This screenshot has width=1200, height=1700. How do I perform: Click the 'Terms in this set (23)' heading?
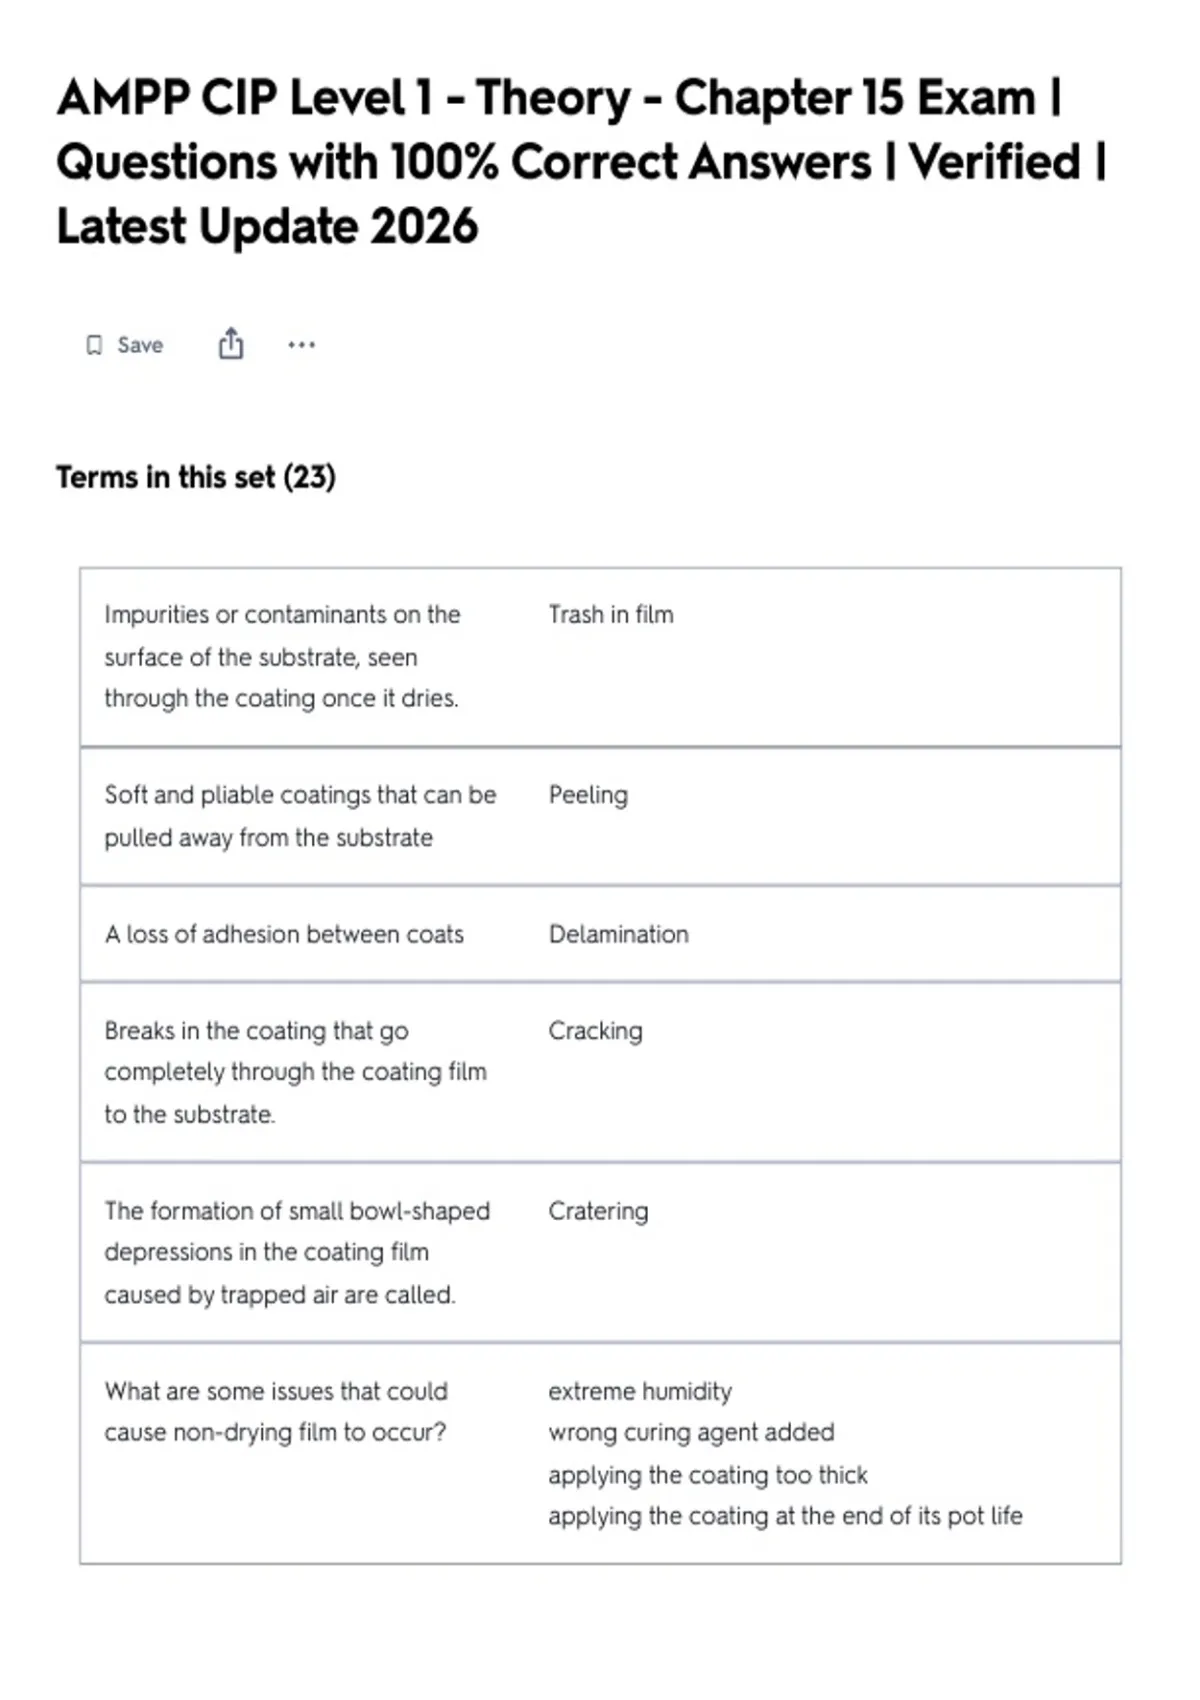coord(196,477)
